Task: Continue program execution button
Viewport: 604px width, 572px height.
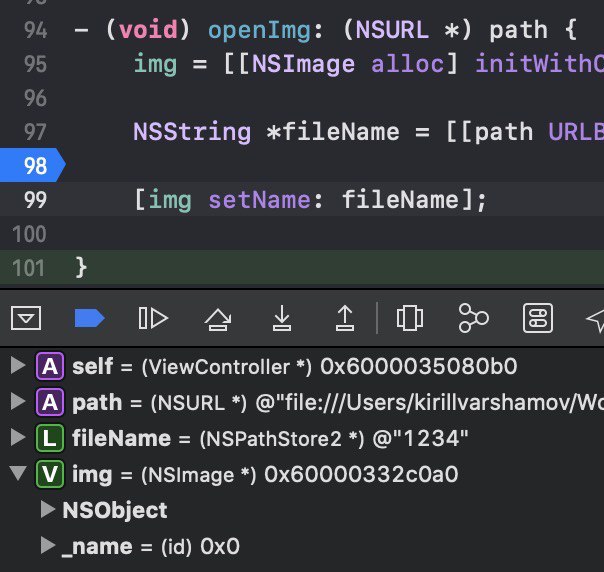Action: [x=153, y=318]
